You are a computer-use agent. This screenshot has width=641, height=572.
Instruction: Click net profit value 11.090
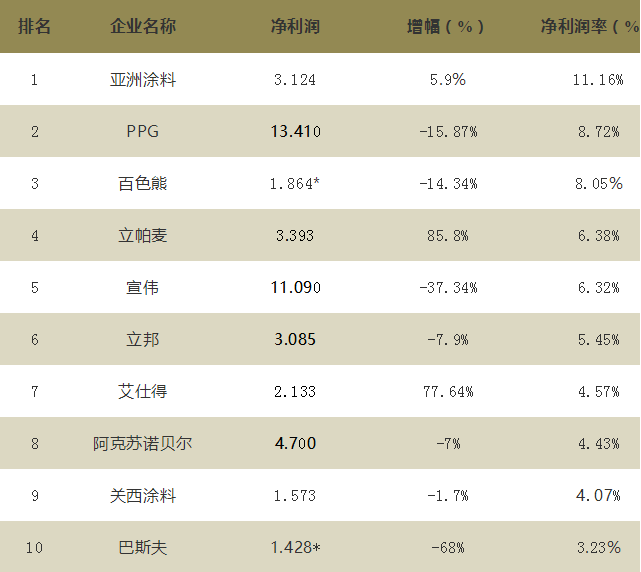[295, 288]
